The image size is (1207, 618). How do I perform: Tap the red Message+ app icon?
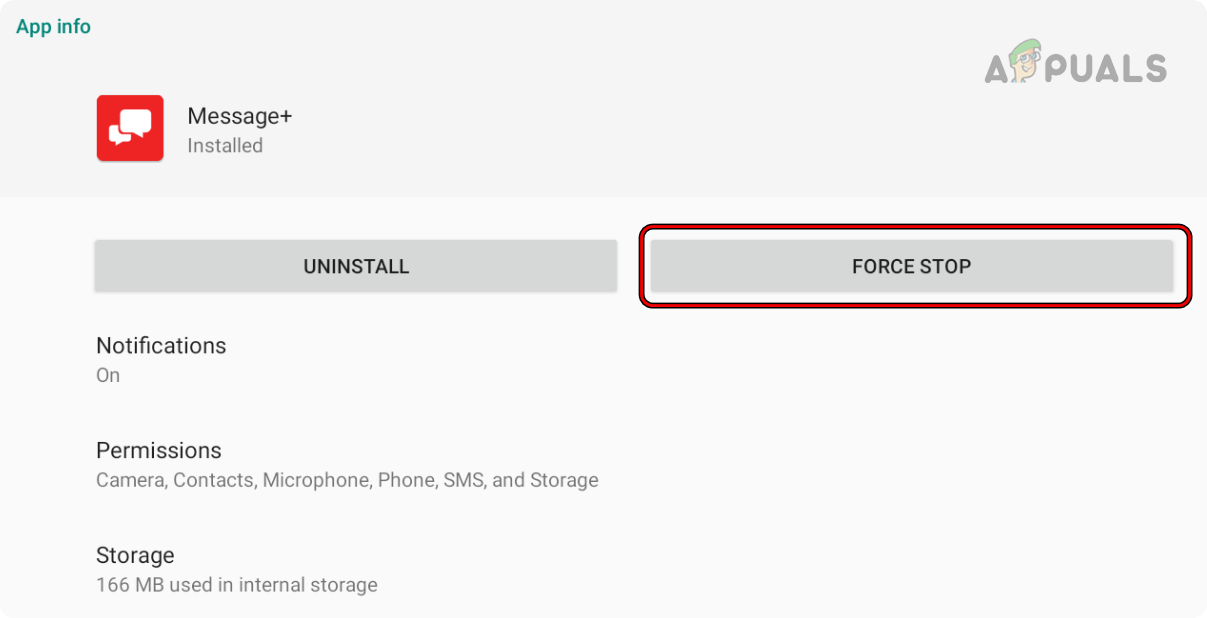coord(130,128)
